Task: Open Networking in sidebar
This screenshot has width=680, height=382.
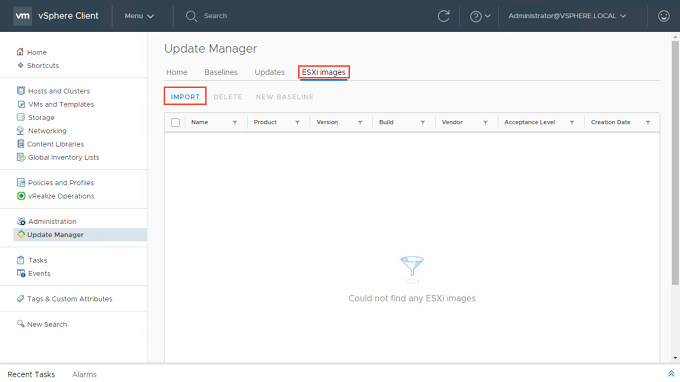Action: pyautogui.click(x=47, y=131)
